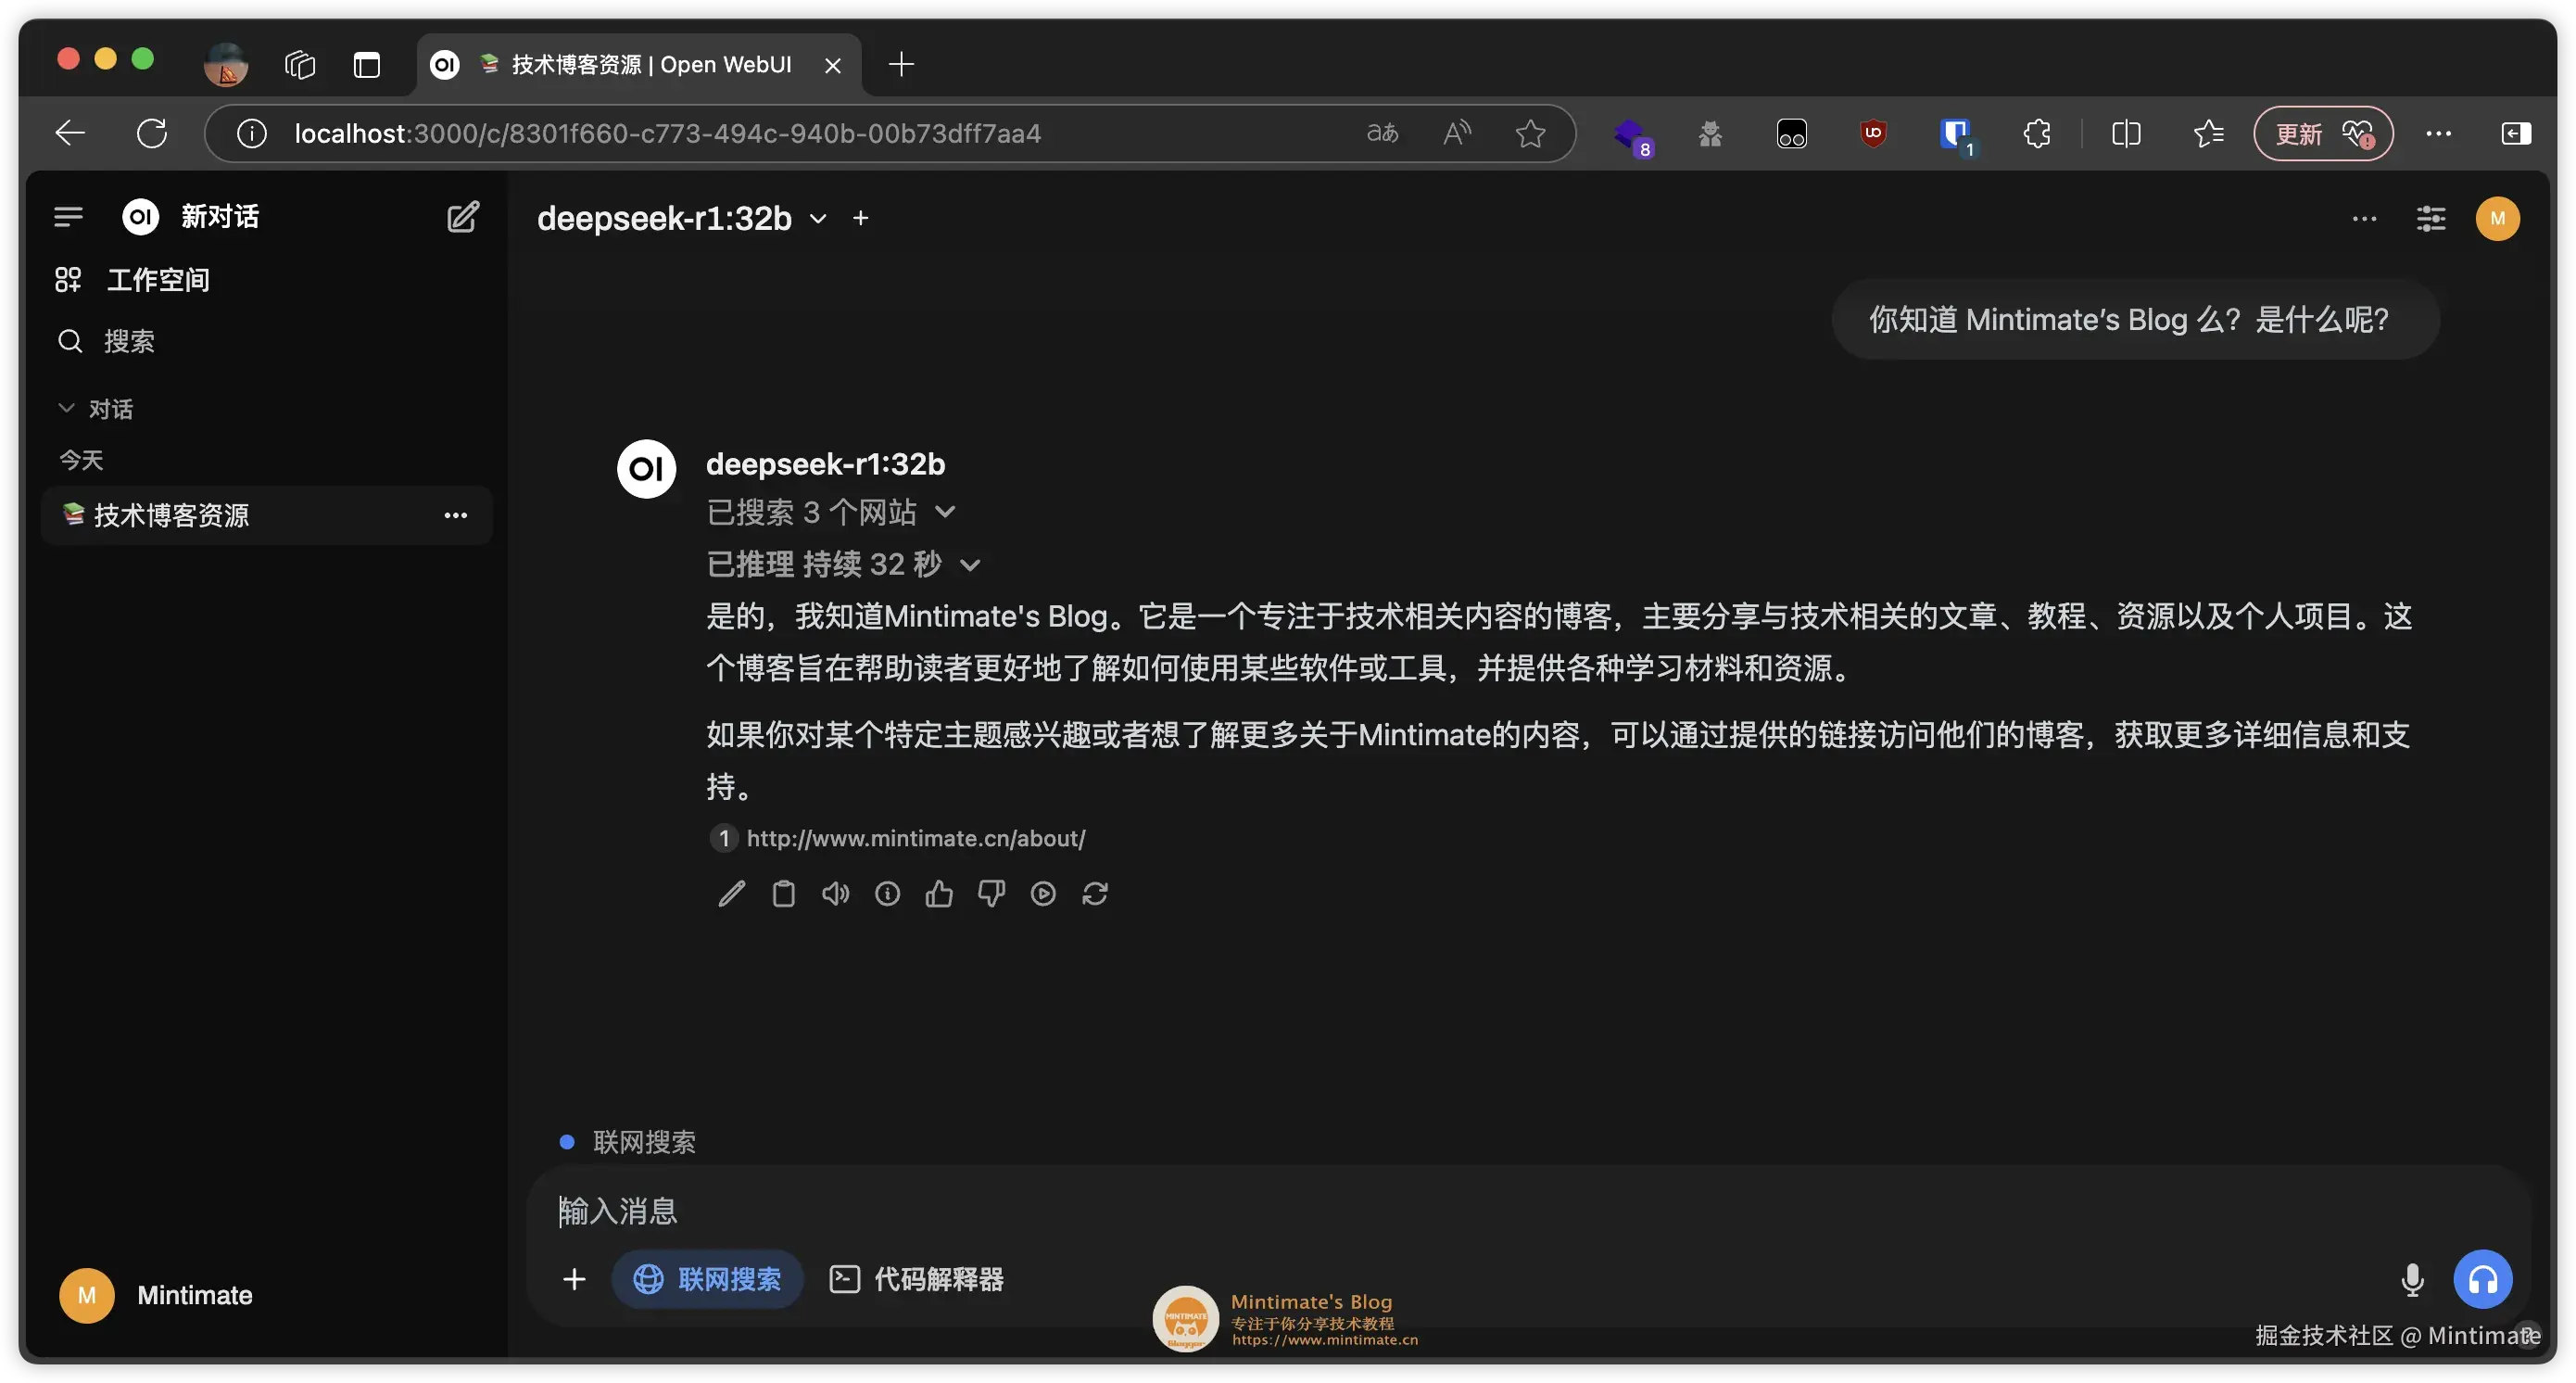2576x1383 pixels.
Task: Read the response aloud with speaker icon
Action: click(835, 893)
